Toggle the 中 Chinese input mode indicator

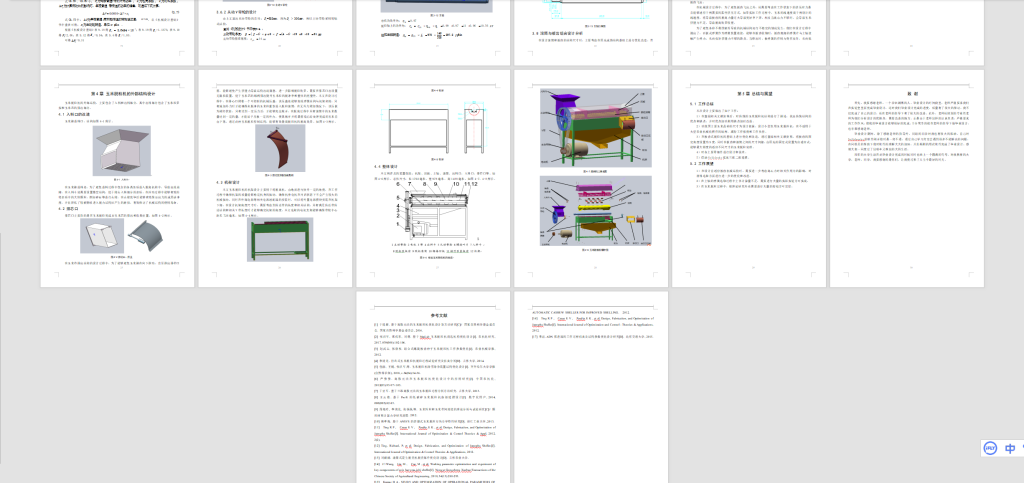1011,449
